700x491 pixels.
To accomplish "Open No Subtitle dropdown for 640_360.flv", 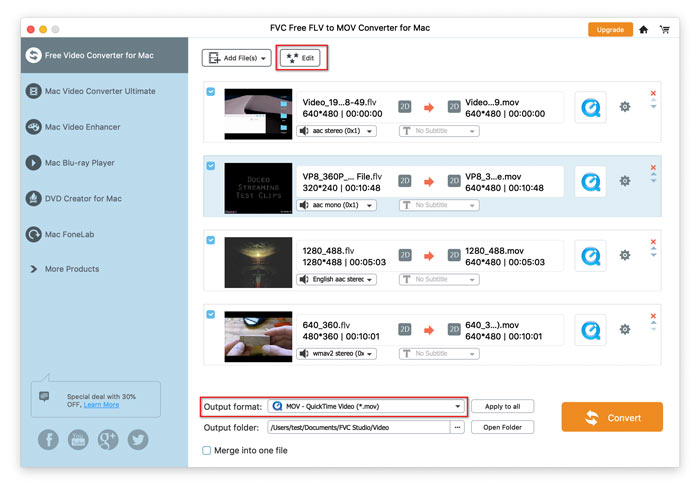I will pos(439,354).
